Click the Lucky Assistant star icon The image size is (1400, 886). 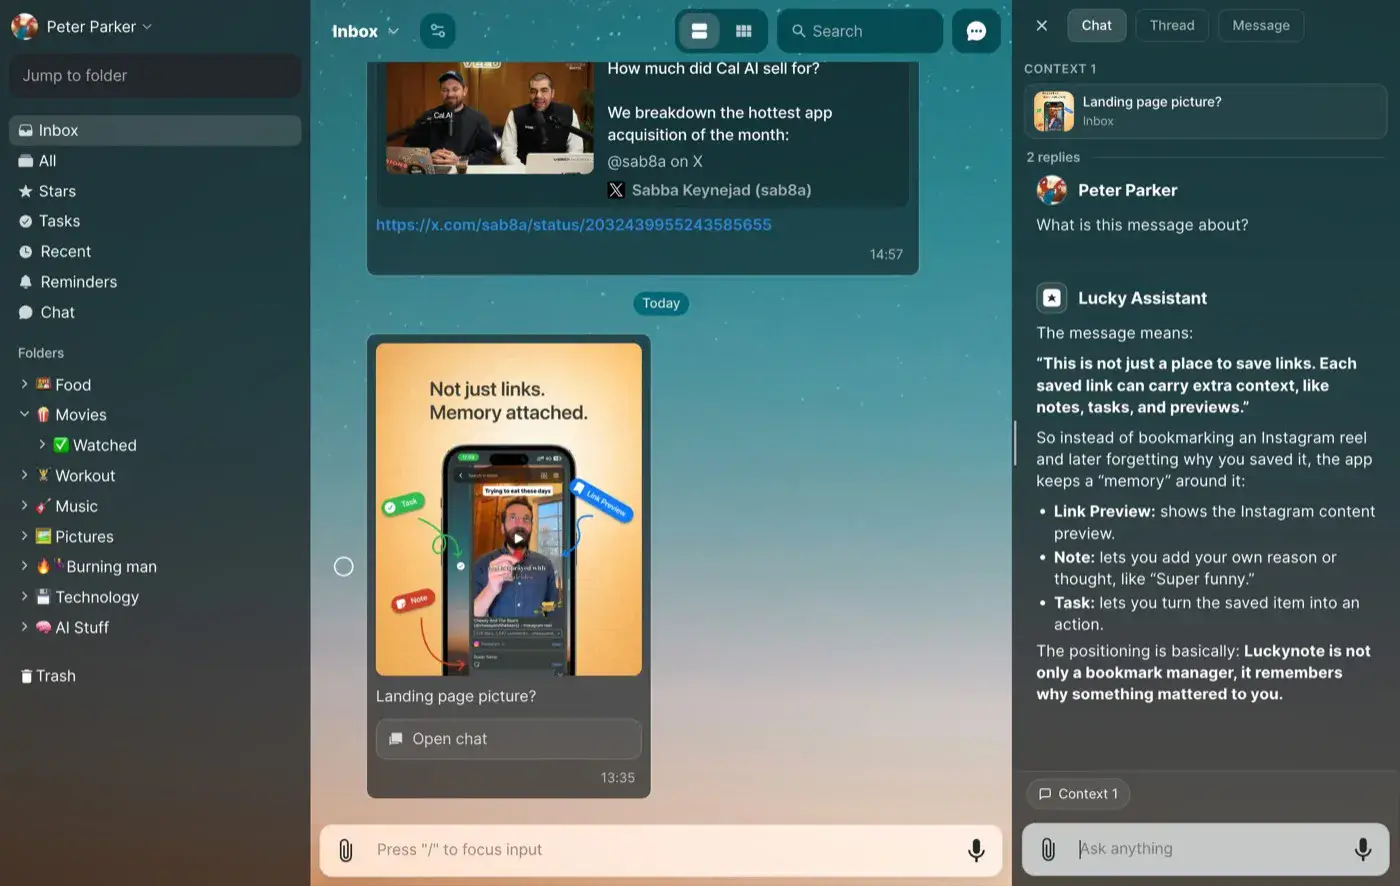1052,298
